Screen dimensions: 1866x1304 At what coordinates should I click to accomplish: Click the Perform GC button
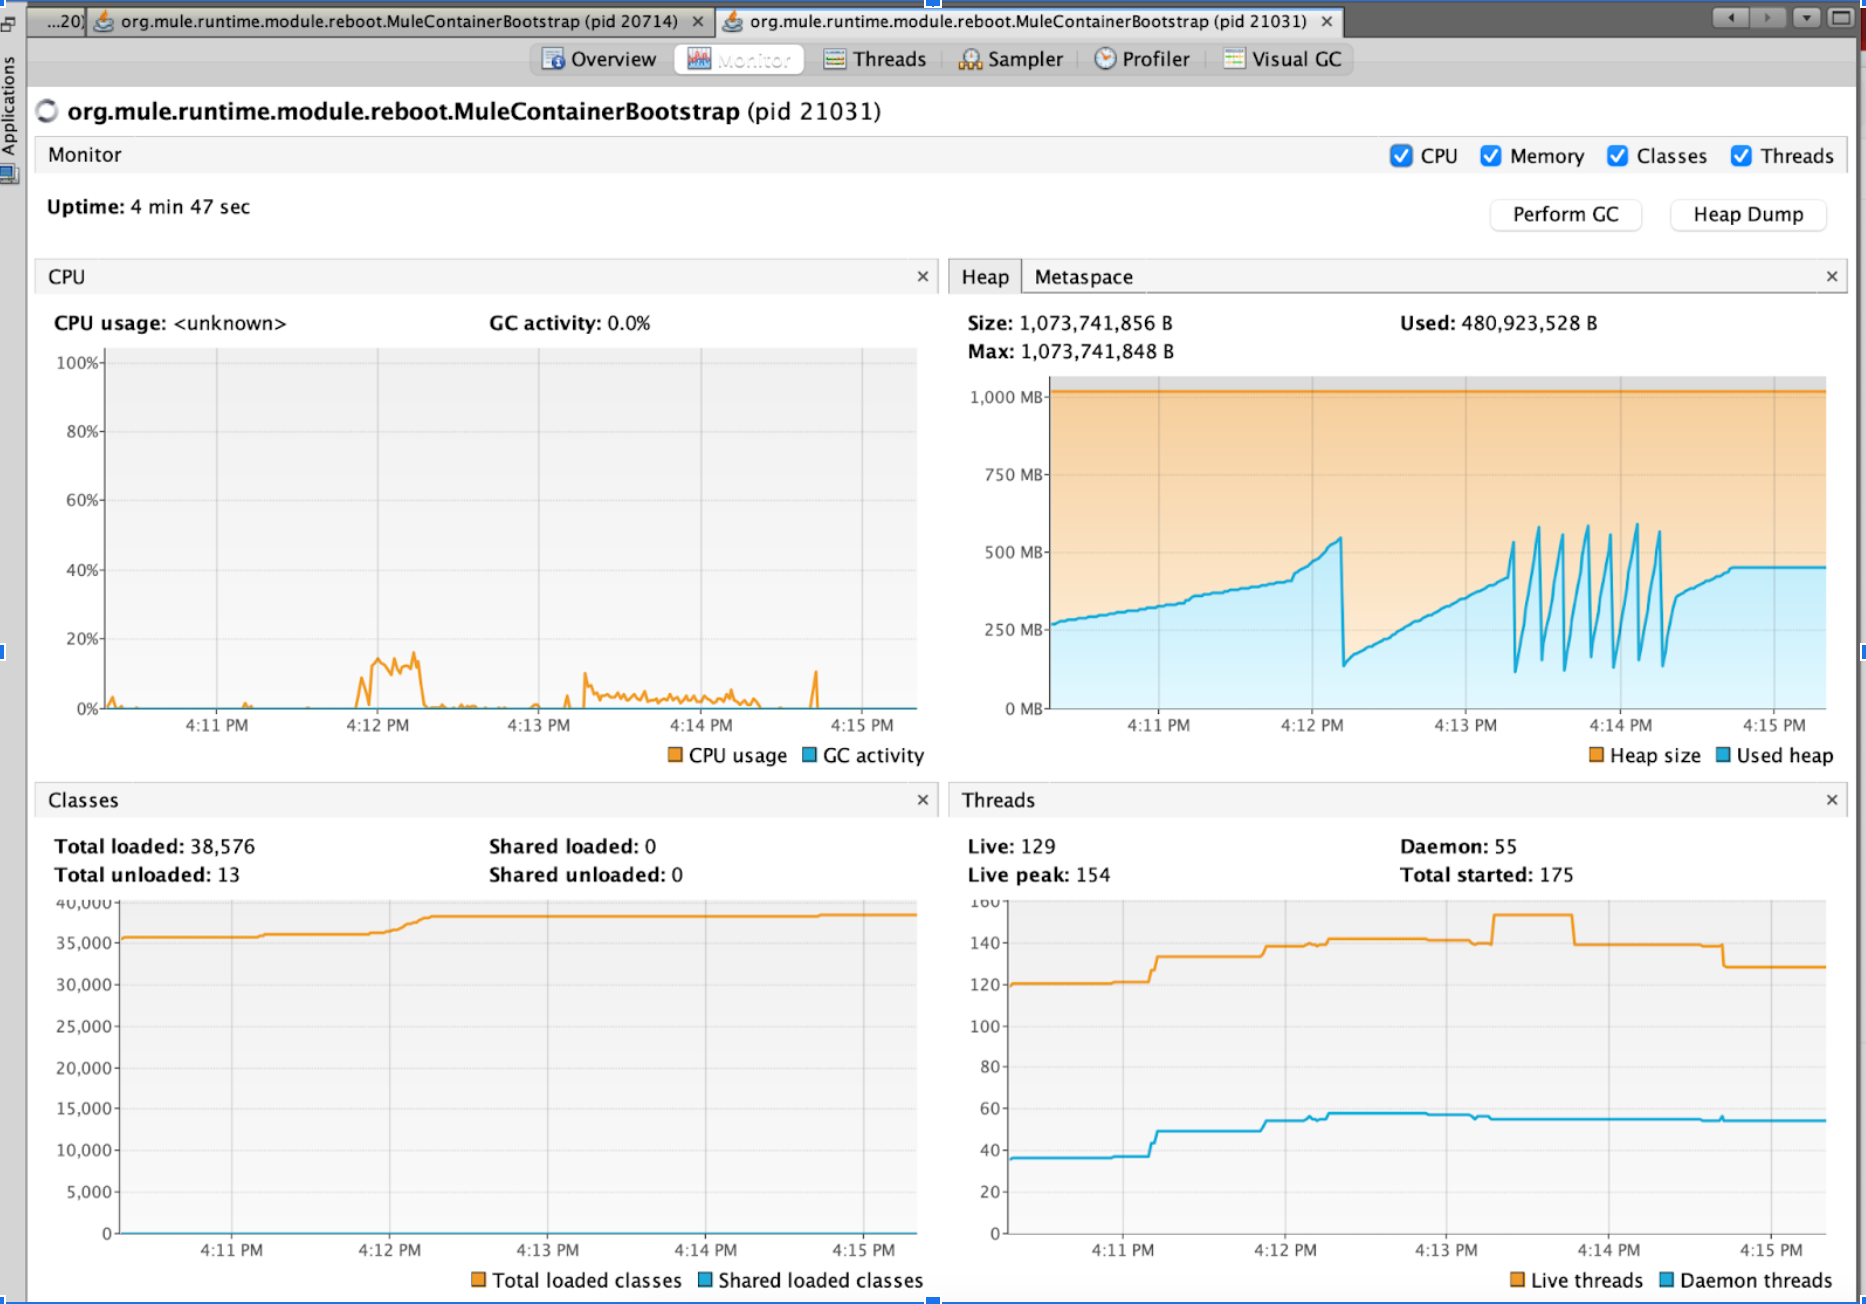(1565, 214)
